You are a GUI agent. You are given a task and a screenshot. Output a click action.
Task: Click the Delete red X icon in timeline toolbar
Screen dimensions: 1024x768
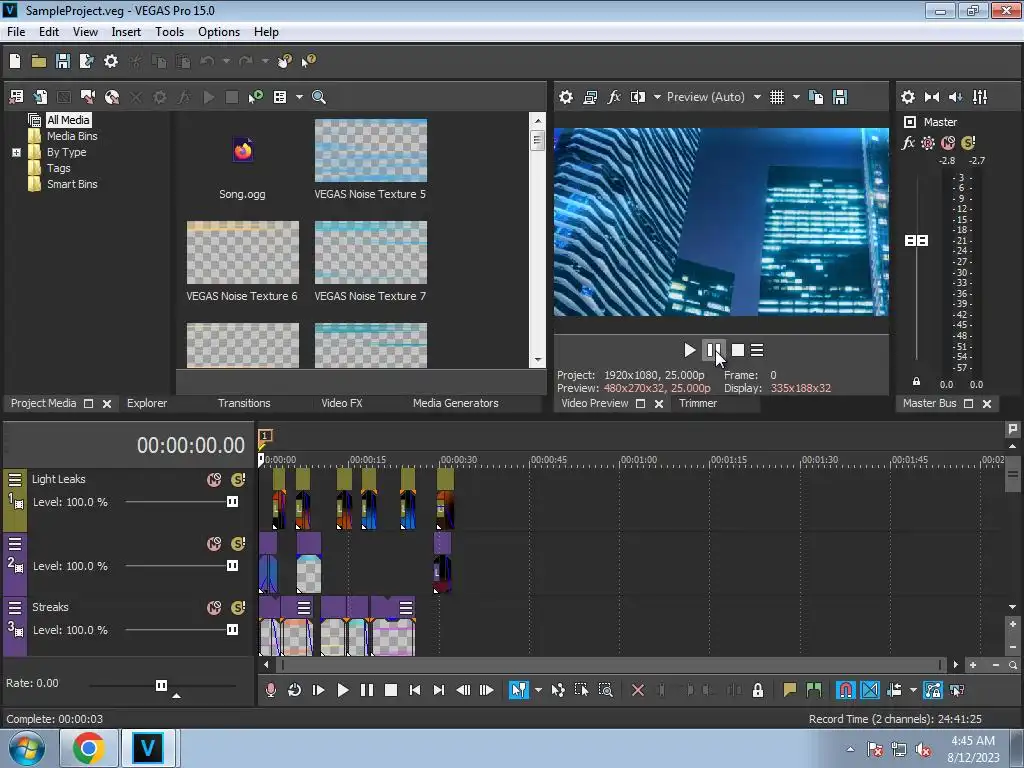pyautogui.click(x=638, y=690)
